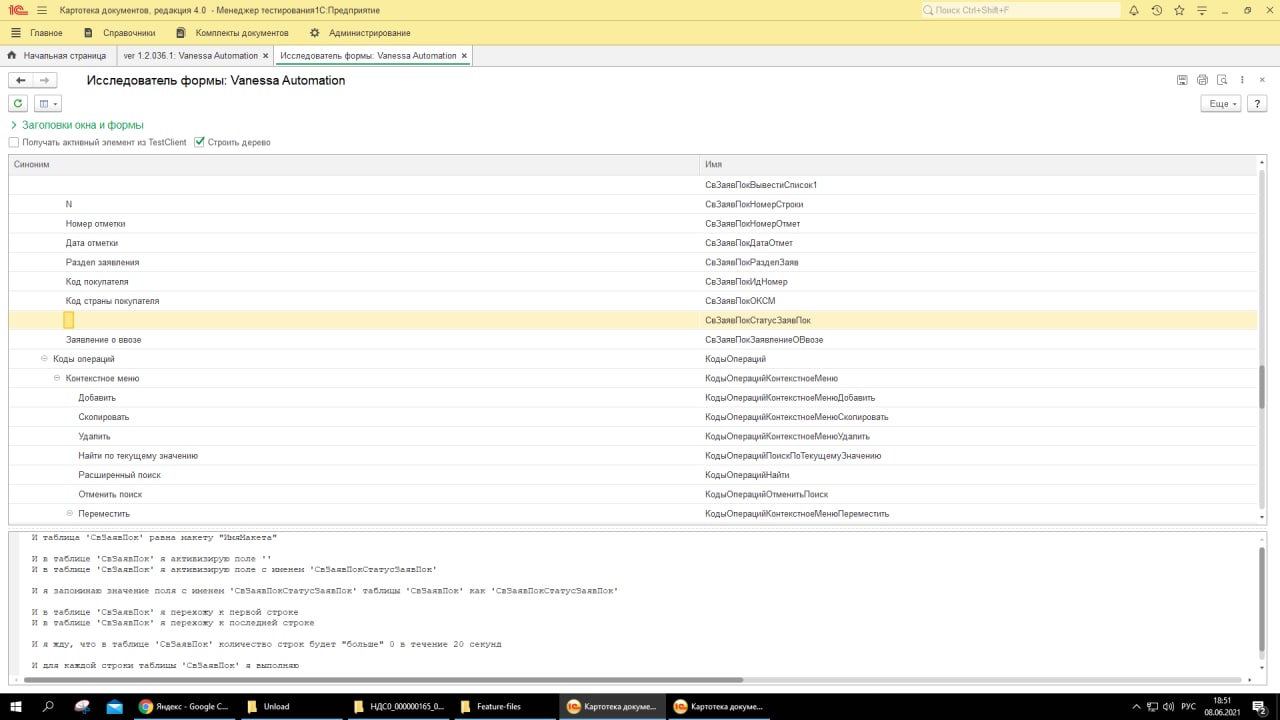Click the script pane vertical scrollbar
1280x720 pixels.
click(x=1262, y=600)
